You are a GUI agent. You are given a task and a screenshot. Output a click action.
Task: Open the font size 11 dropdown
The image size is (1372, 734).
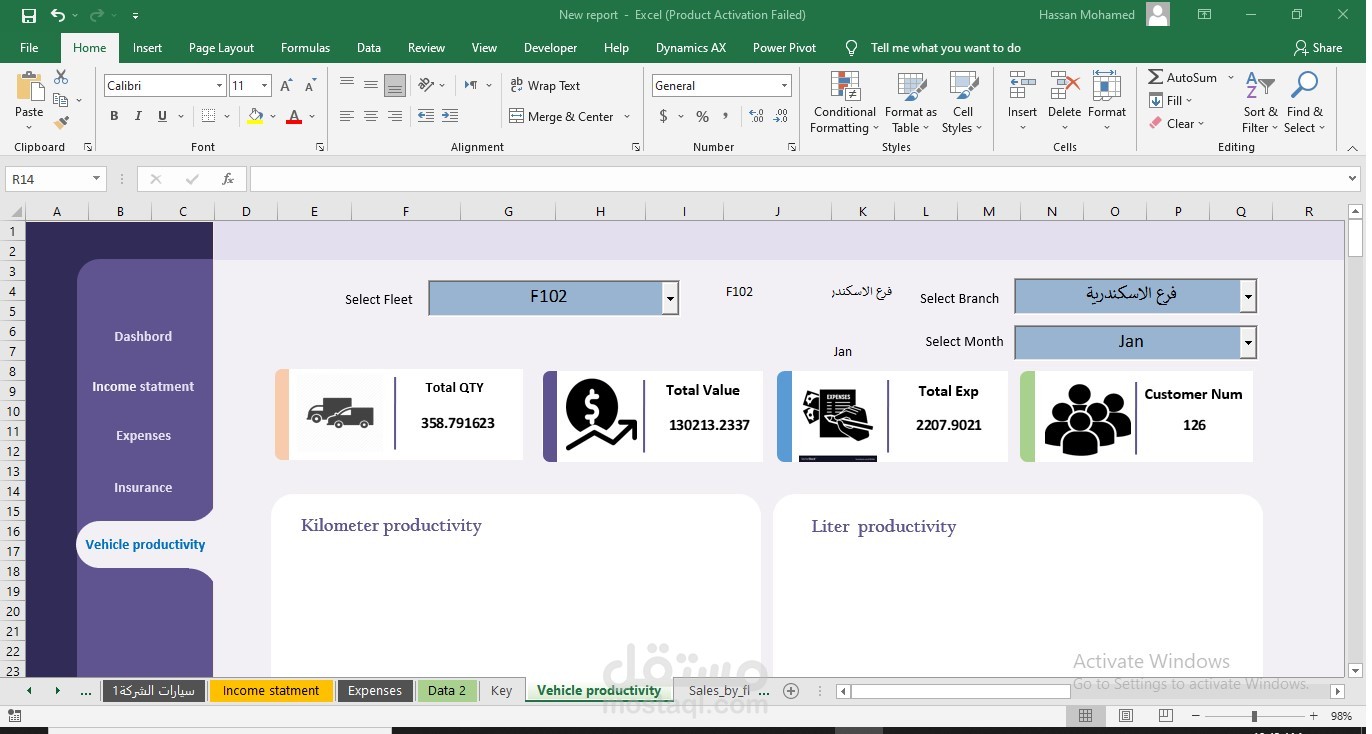(264, 86)
